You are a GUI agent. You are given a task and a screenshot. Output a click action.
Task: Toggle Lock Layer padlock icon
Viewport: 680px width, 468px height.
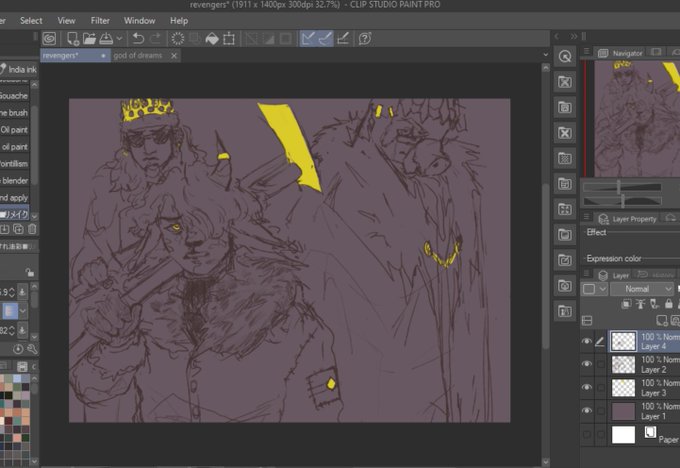click(668, 304)
